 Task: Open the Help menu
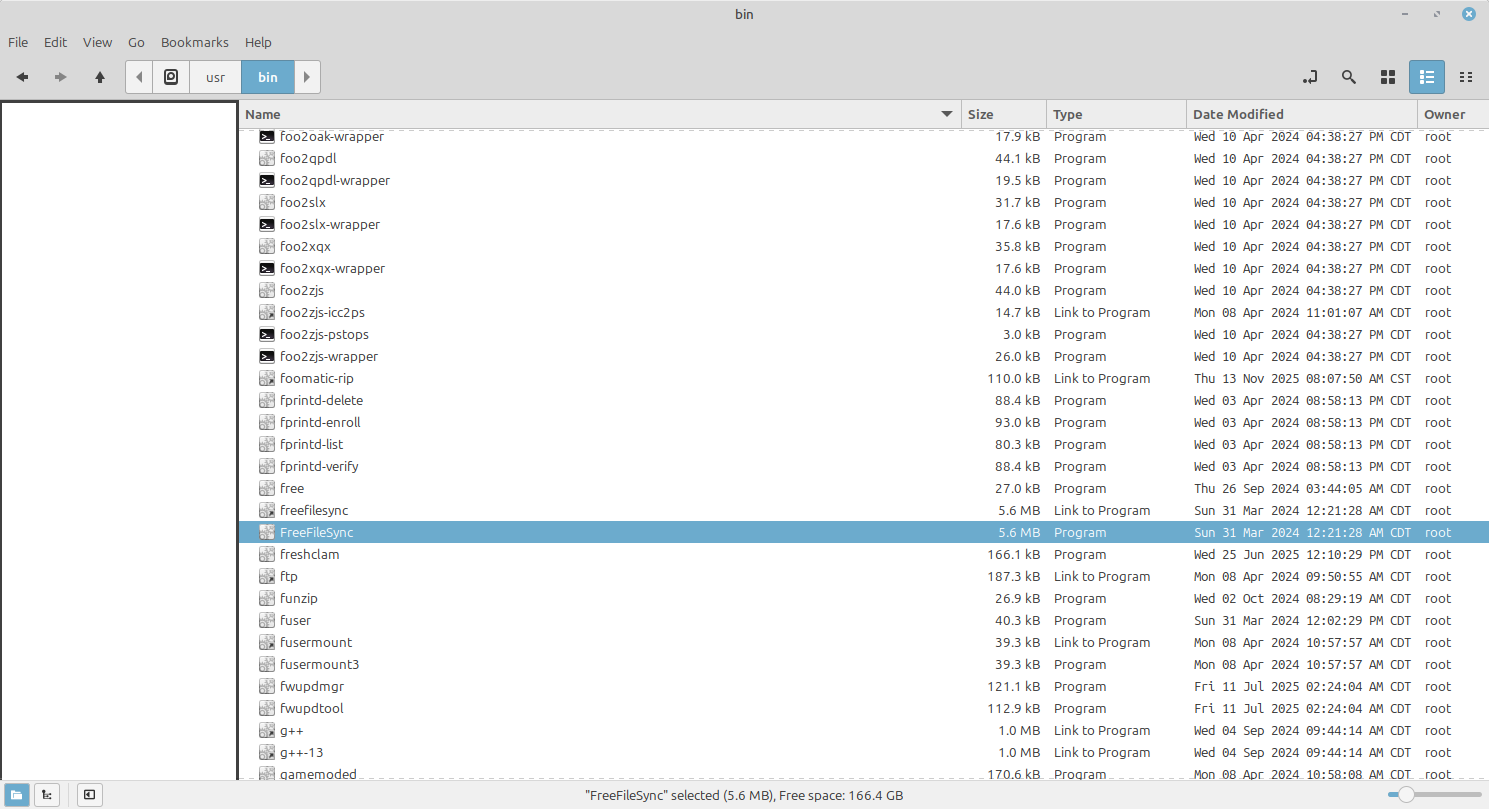click(x=258, y=42)
